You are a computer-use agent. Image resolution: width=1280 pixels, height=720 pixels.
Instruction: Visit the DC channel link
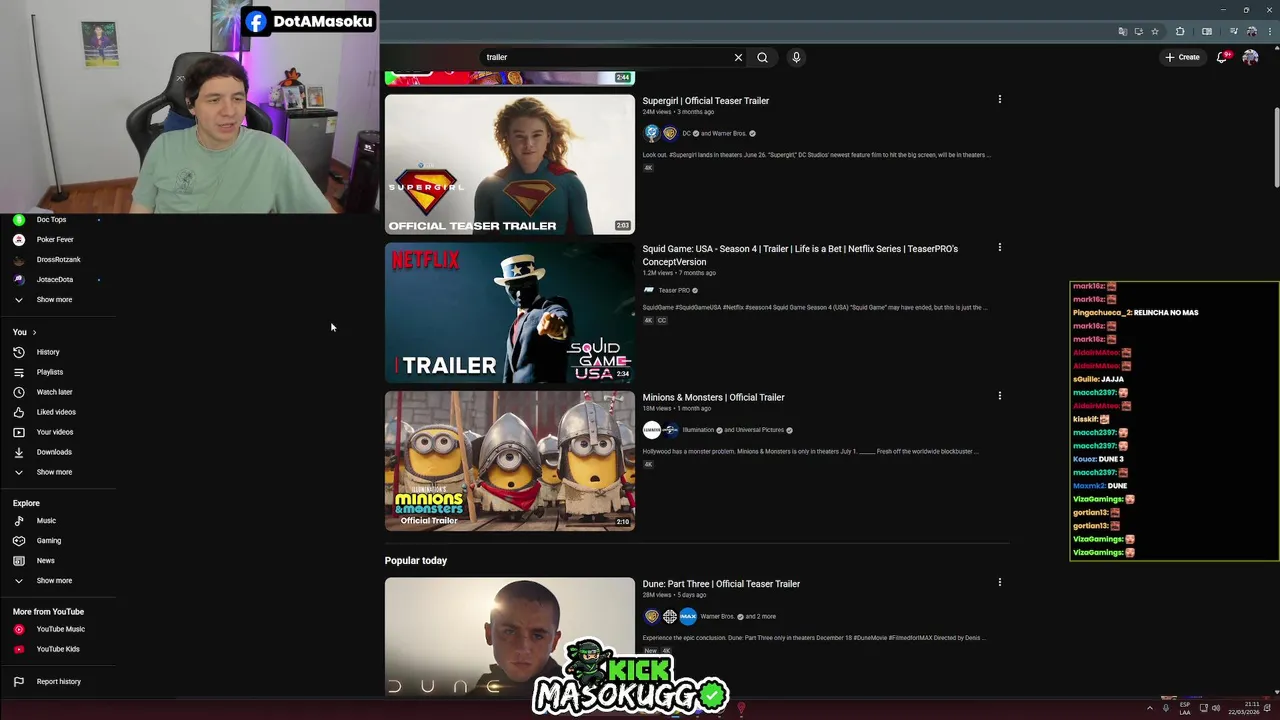(686, 133)
